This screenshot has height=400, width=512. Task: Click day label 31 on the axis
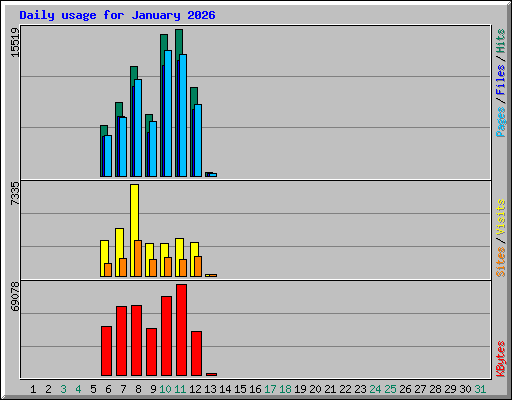coord(480,389)
